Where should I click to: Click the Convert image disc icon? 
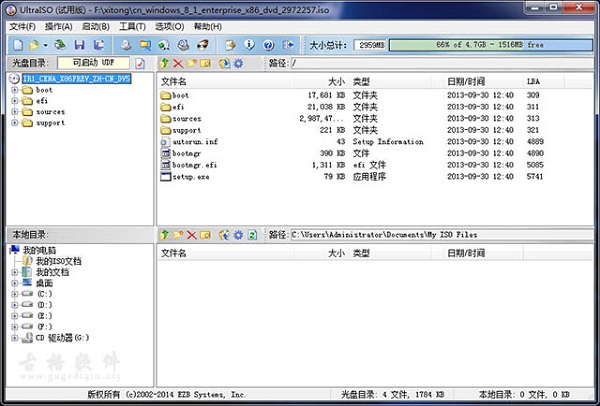(x=164, y=45)
